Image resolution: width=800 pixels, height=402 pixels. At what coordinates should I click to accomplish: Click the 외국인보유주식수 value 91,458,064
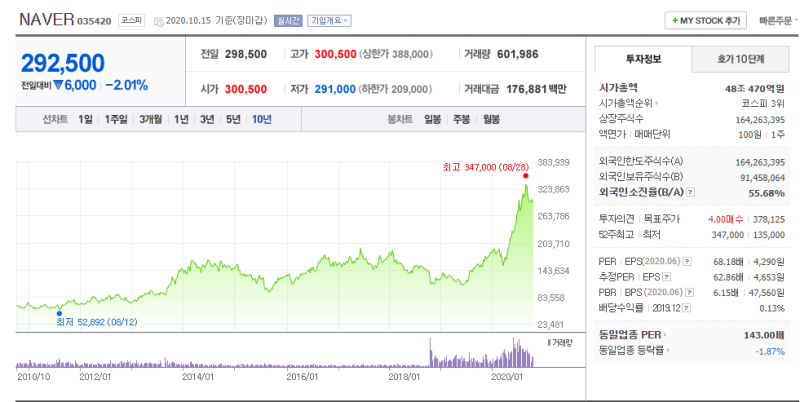pyautogui.click(x=760, y=178)
